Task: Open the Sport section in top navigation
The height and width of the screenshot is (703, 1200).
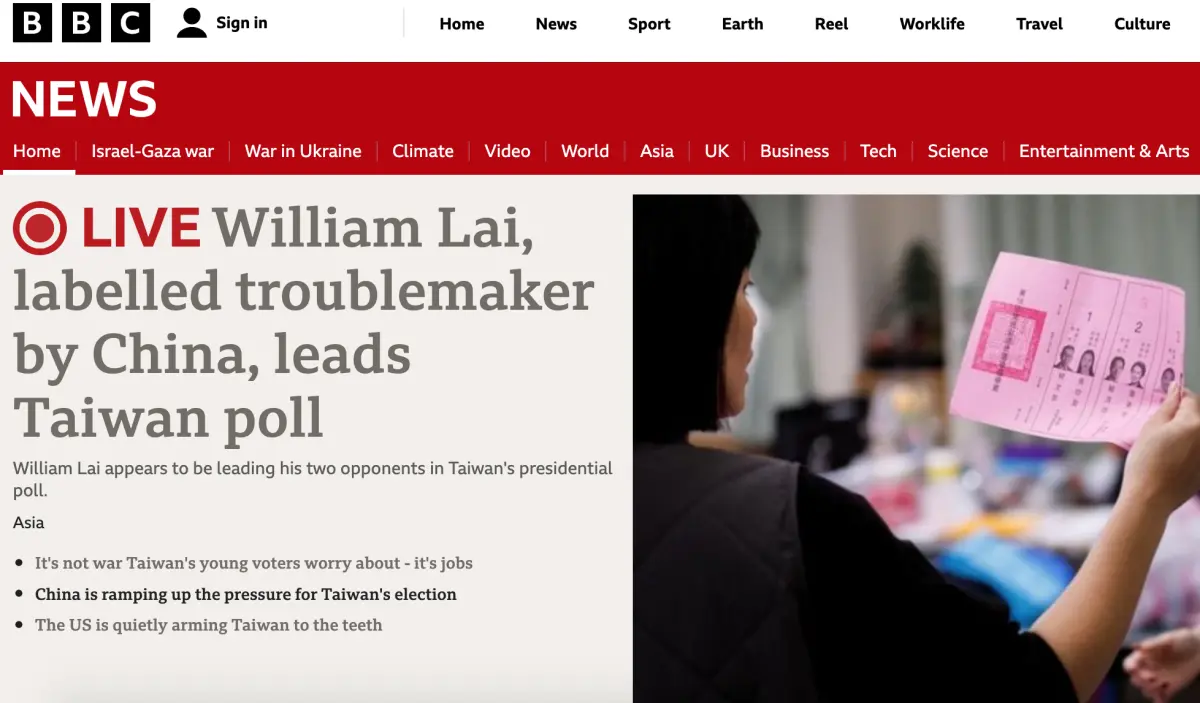Action: [649, 24]
